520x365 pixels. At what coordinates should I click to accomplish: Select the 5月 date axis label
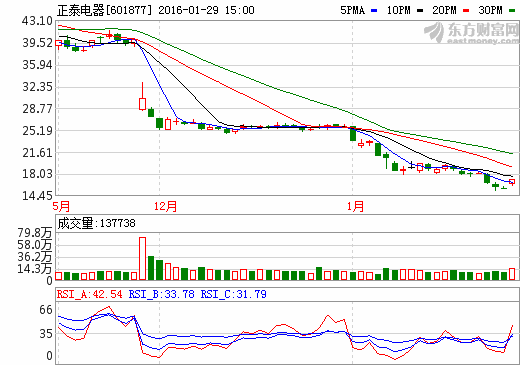point(61,206)
